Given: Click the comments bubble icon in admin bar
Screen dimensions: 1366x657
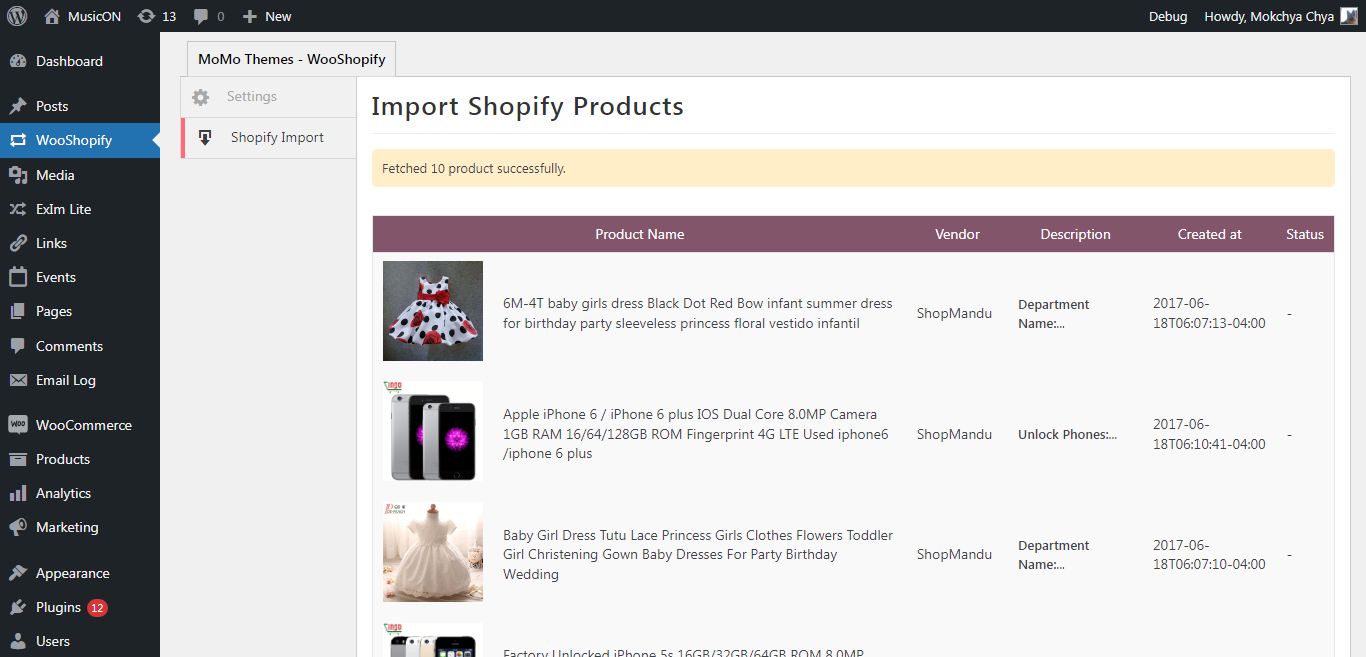Looking at the screenshot, I should (201, 16).
